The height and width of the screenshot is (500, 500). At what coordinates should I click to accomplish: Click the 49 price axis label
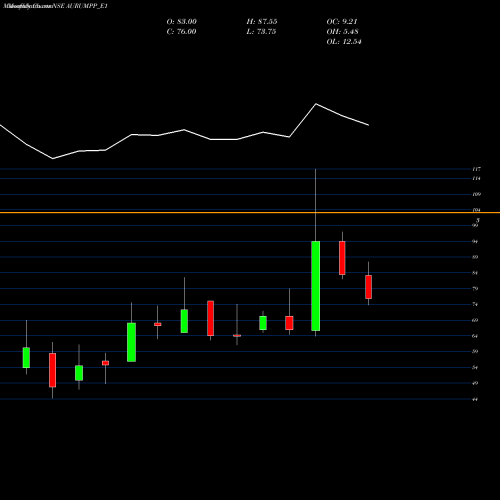[475, 383]
